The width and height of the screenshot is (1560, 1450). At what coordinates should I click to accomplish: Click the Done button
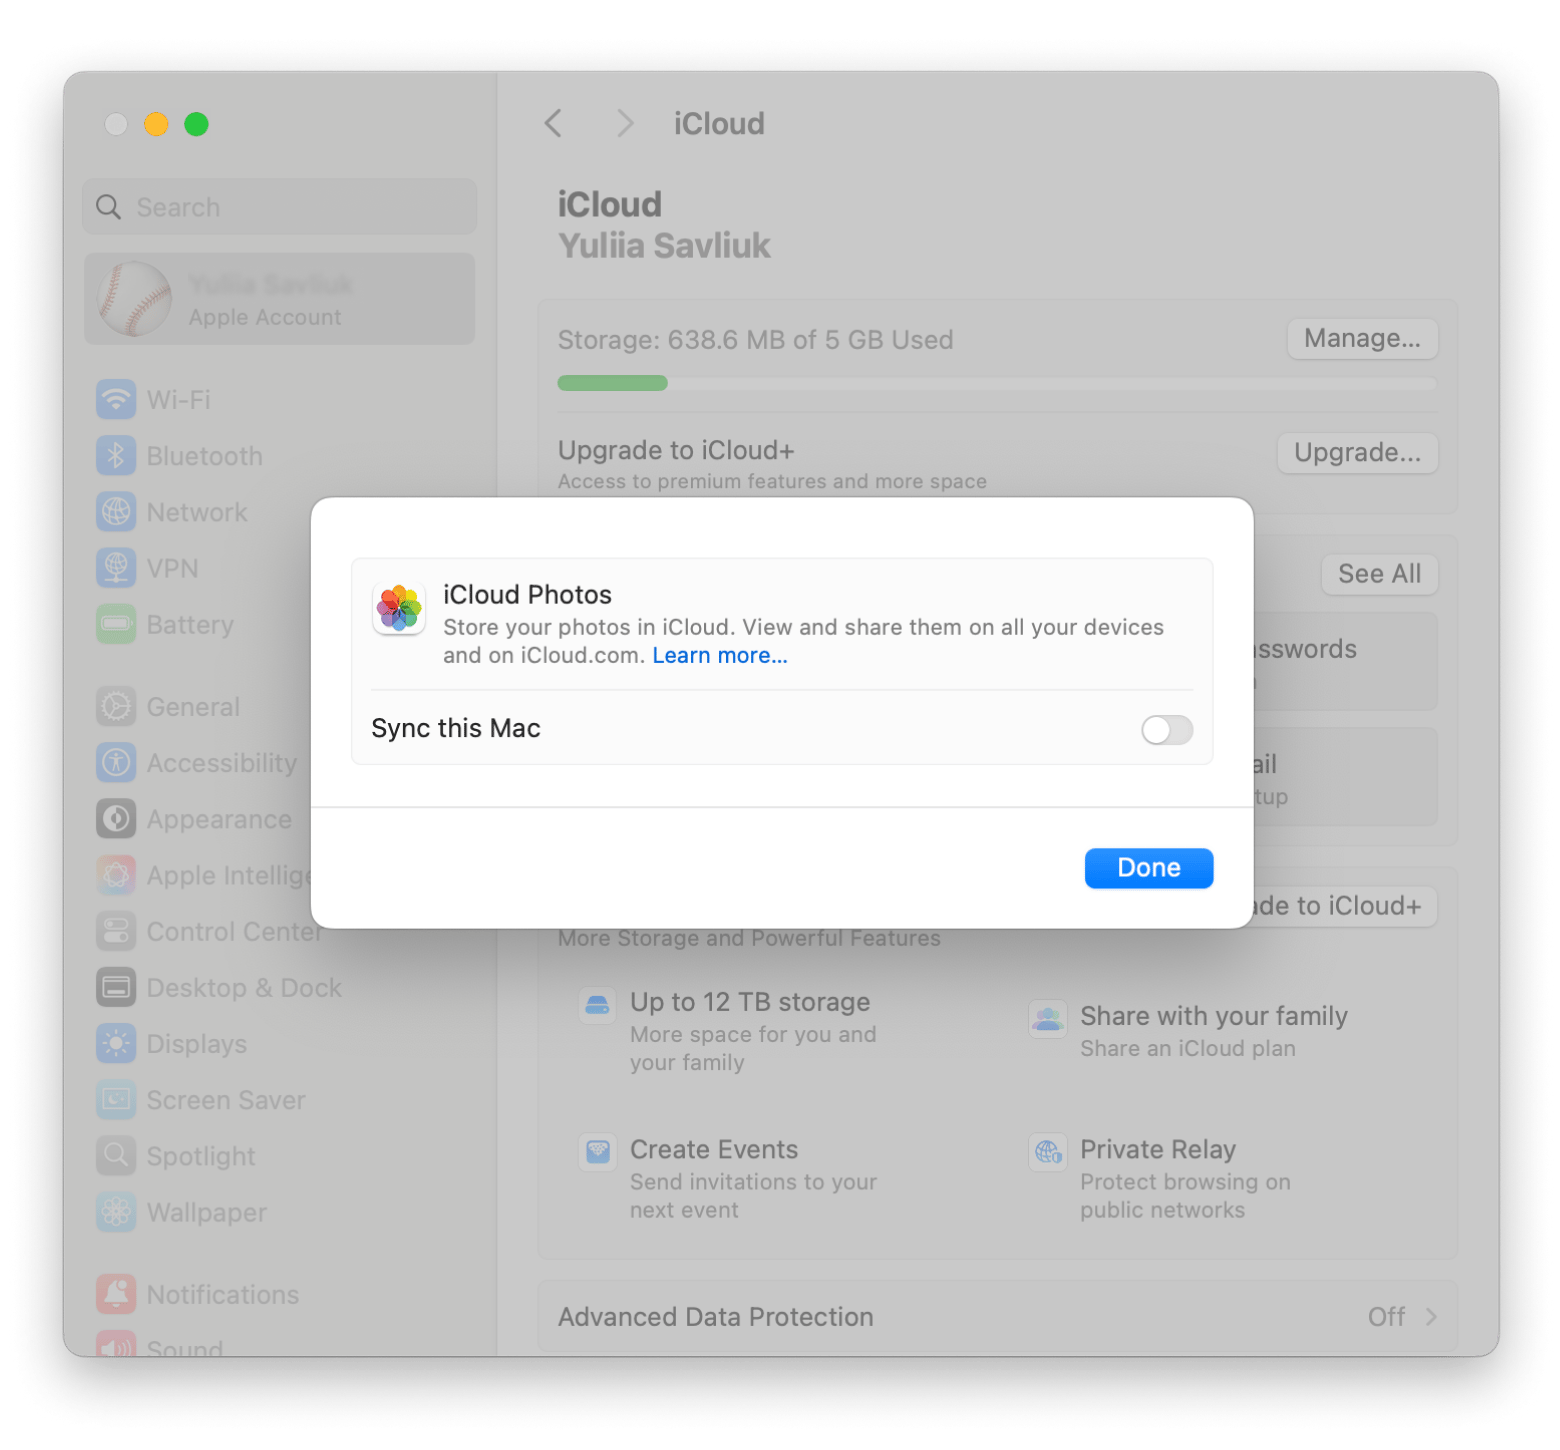point(1148,867)
